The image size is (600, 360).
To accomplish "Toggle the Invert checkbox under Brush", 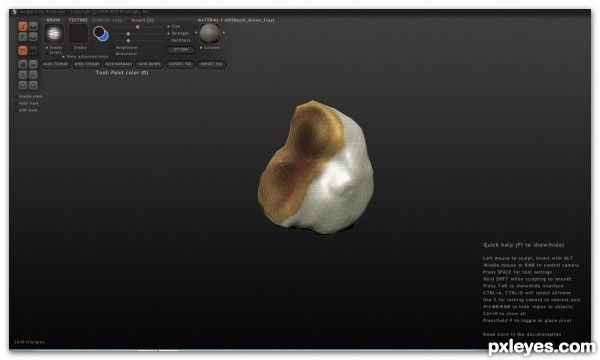I will pos(47,52).
